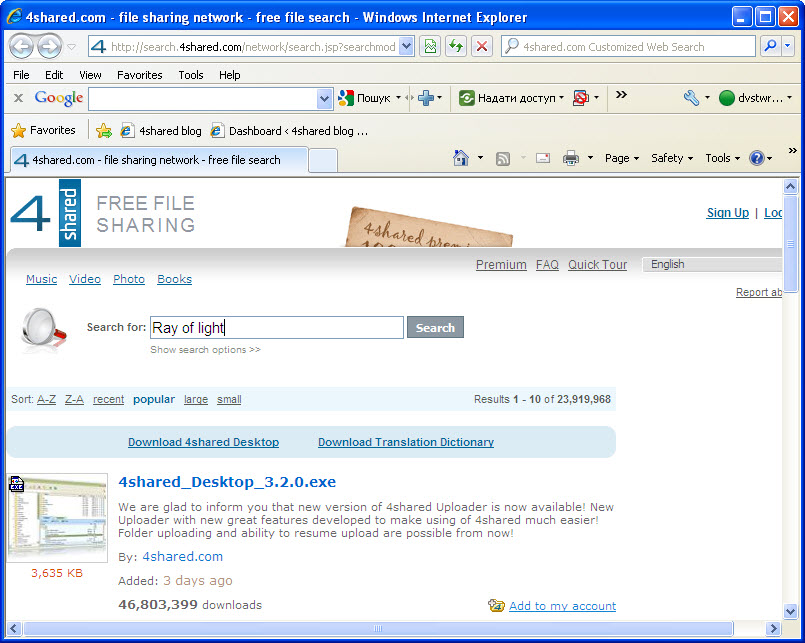This screenshot has height=643, width=805.
Task: Click the popup blocker icon on Google toolbar
Action: pos(581,98)
